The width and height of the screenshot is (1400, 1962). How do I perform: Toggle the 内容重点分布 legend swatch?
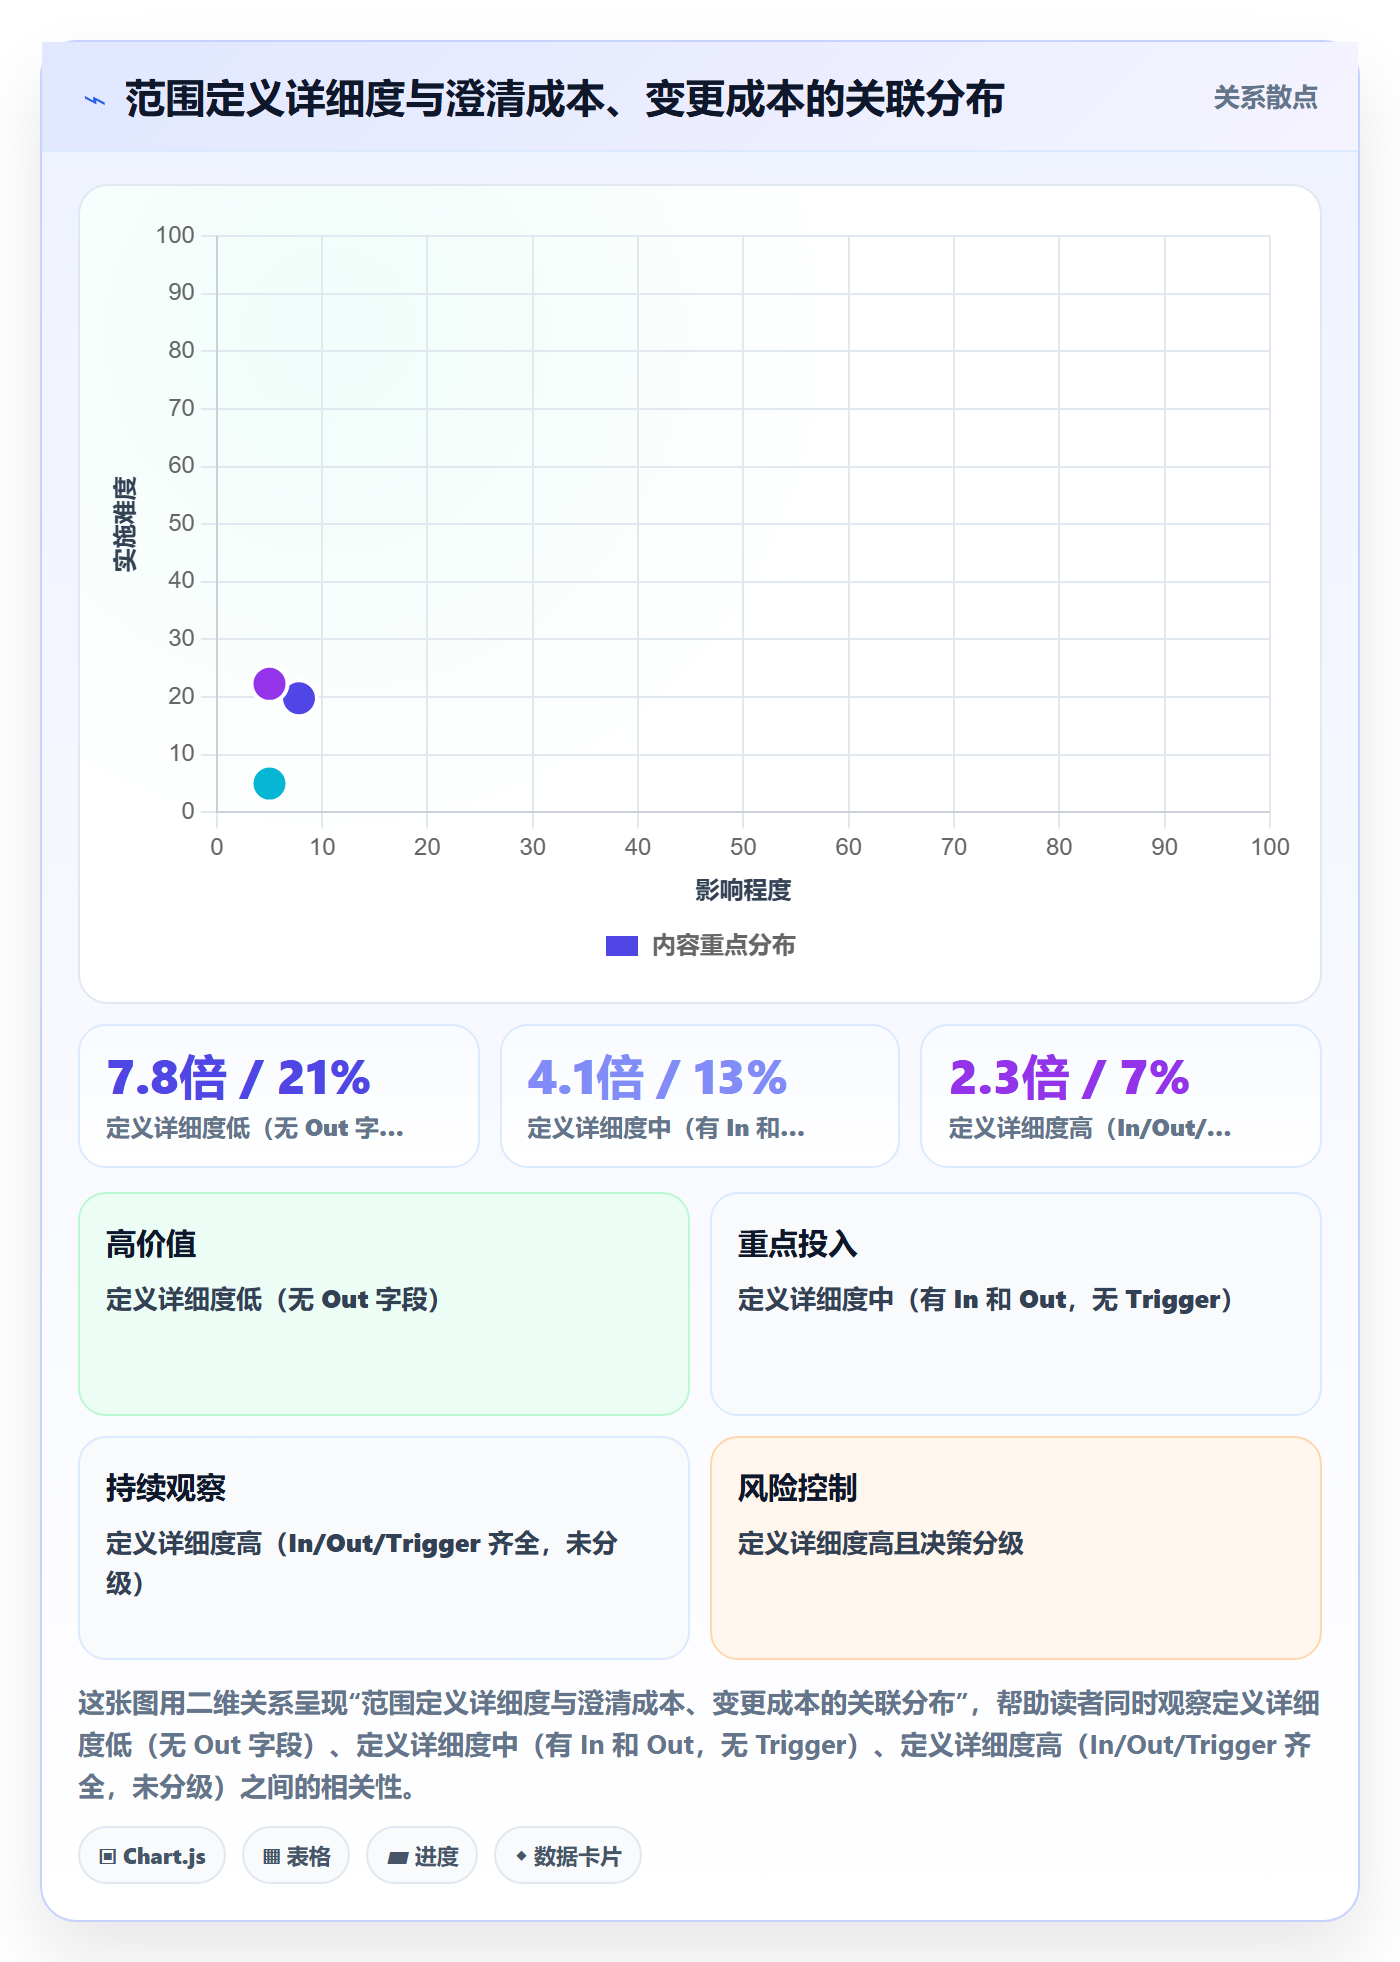(x=622, y=946)
